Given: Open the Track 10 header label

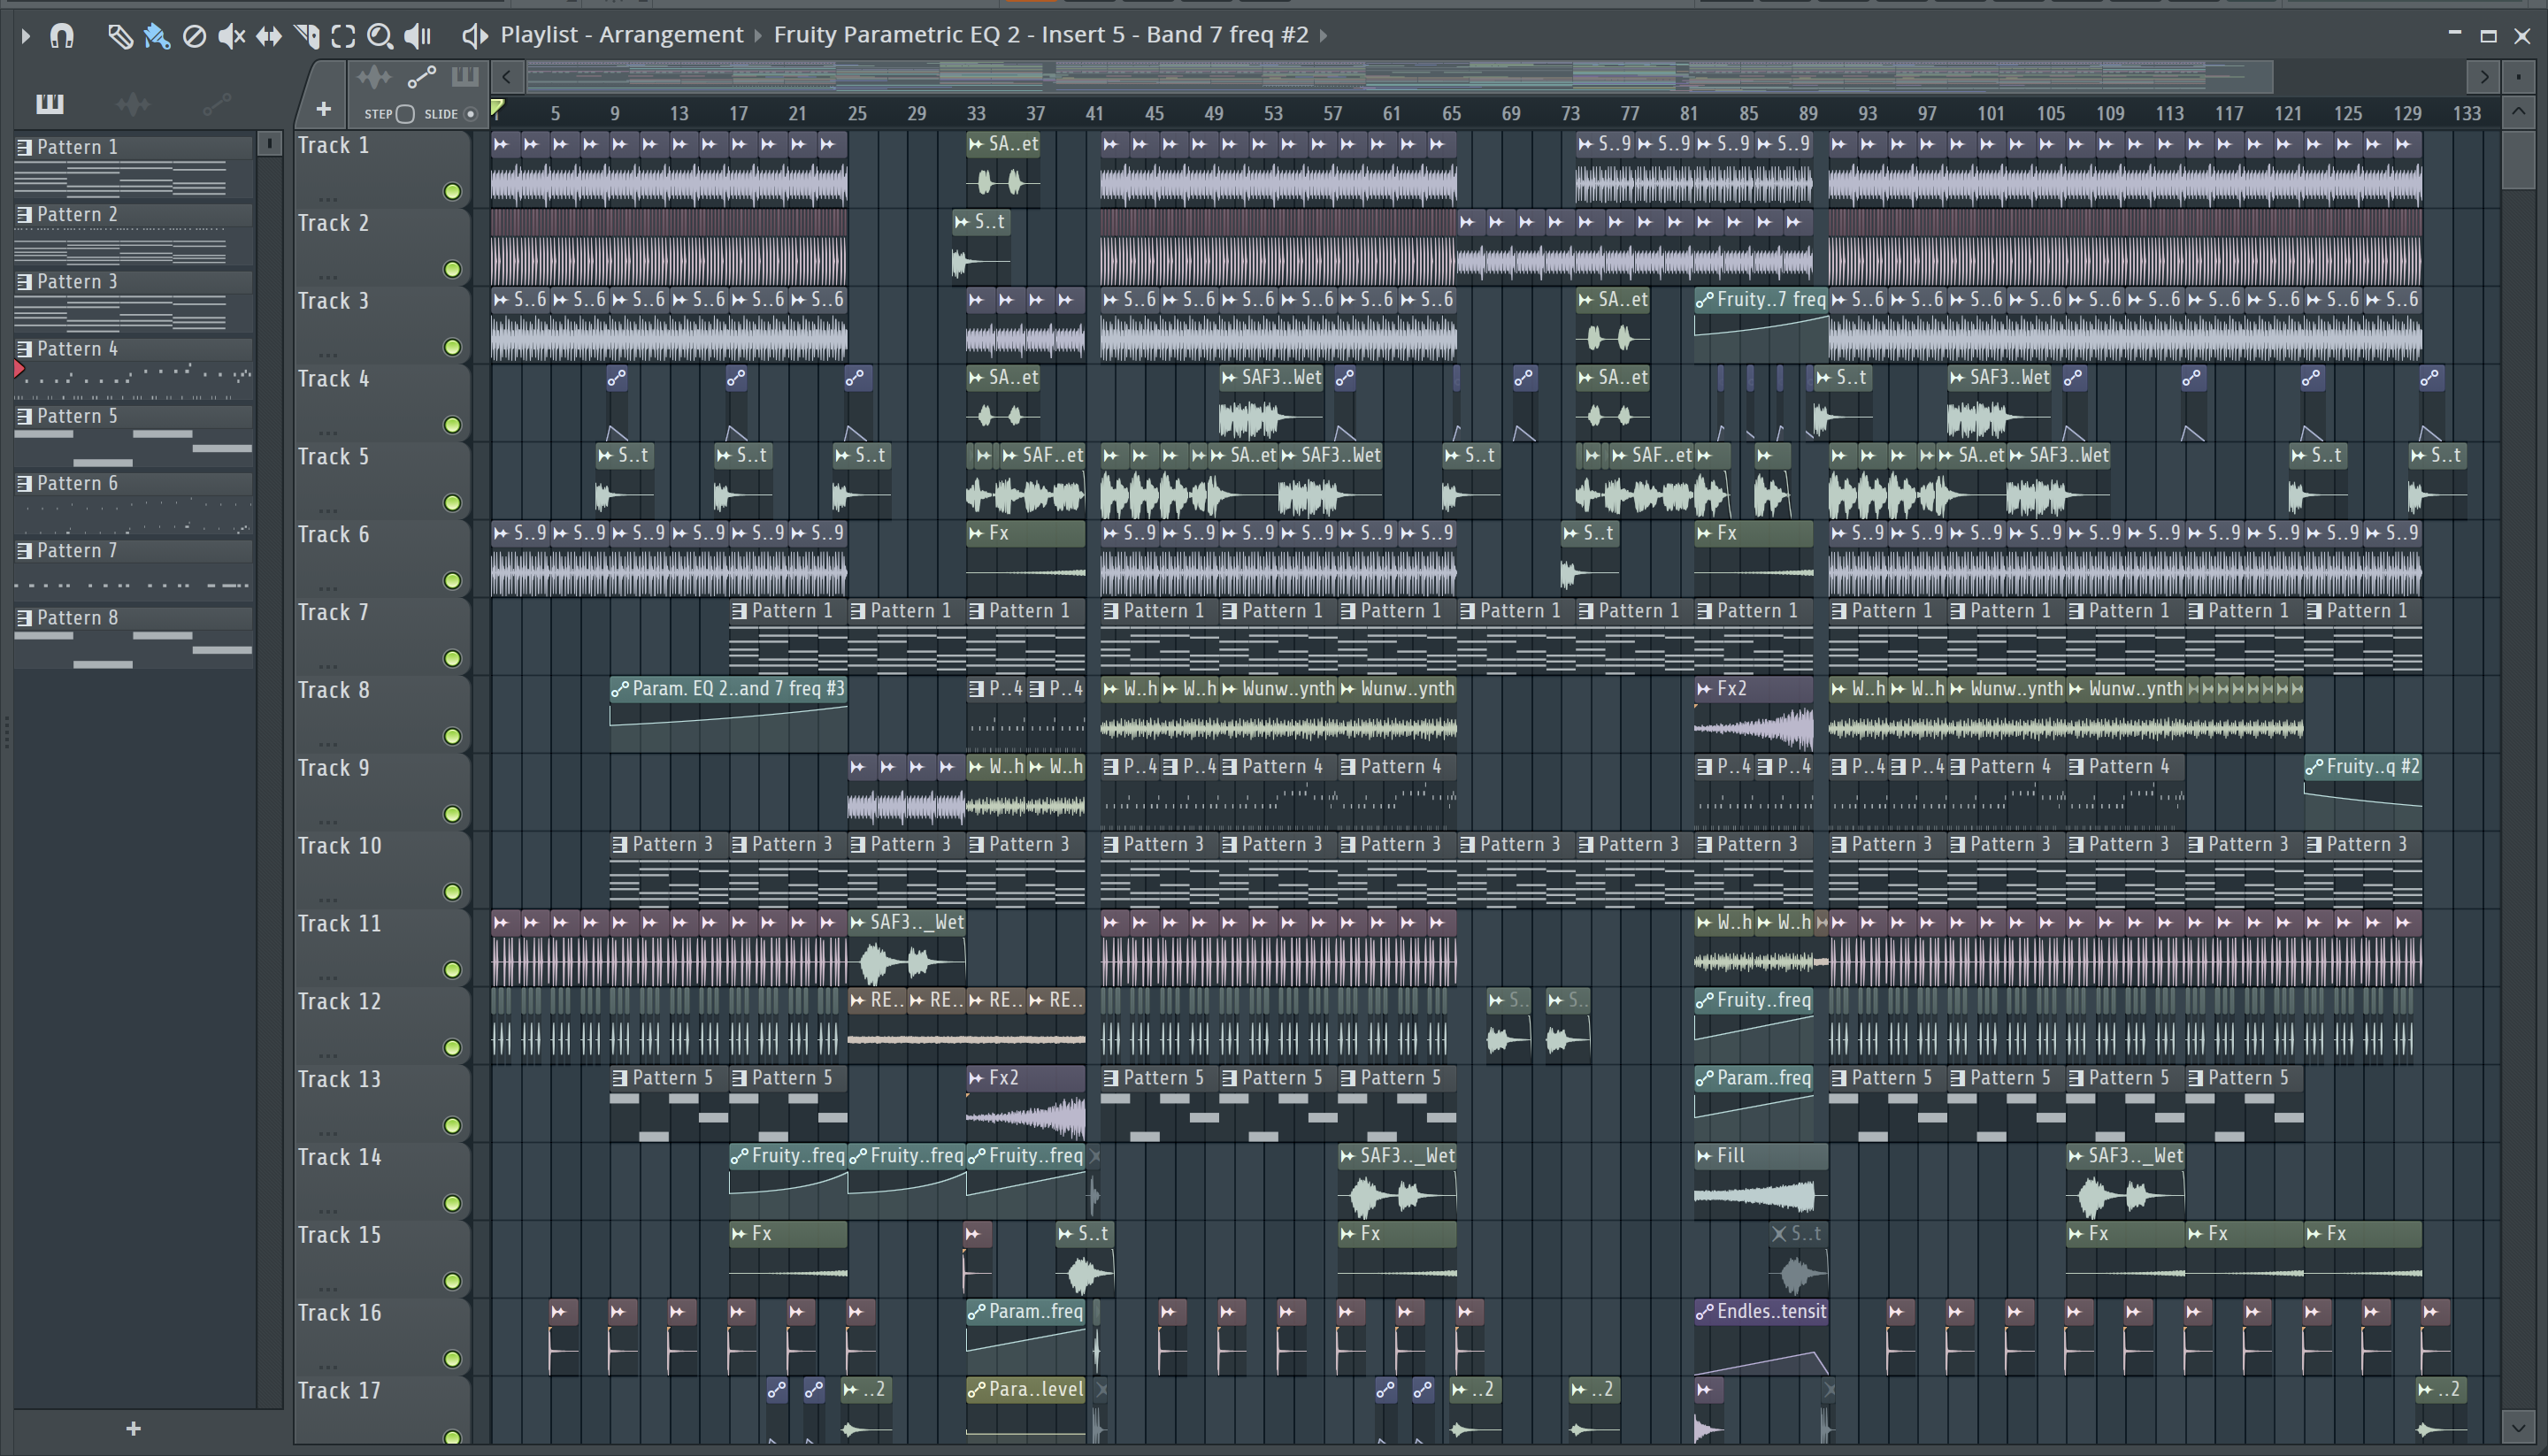Looking at the screenshot, I should (x=340, y=846).
